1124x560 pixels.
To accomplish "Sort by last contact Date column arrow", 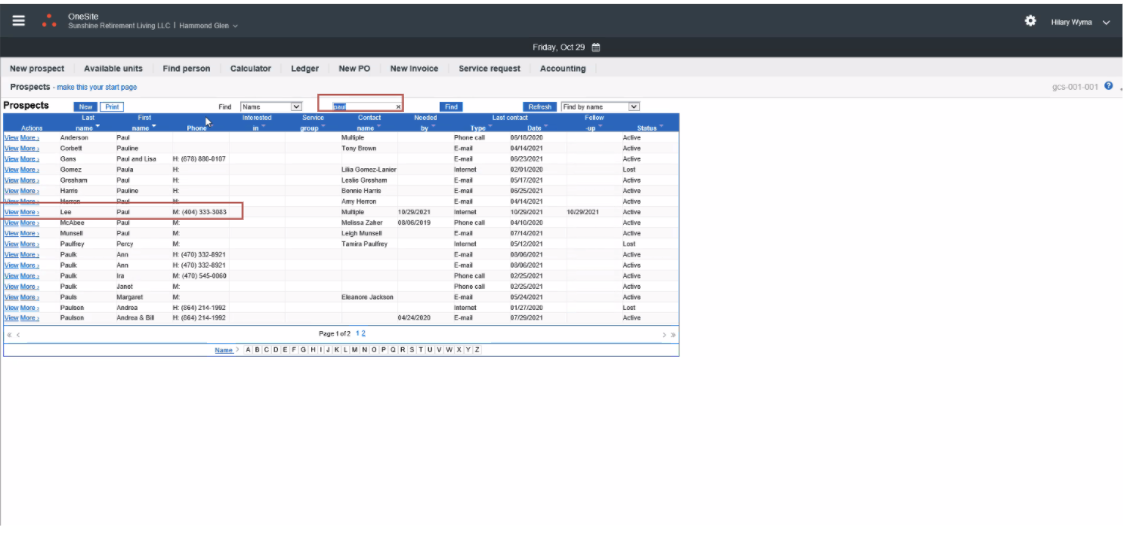I will [546, 127].
